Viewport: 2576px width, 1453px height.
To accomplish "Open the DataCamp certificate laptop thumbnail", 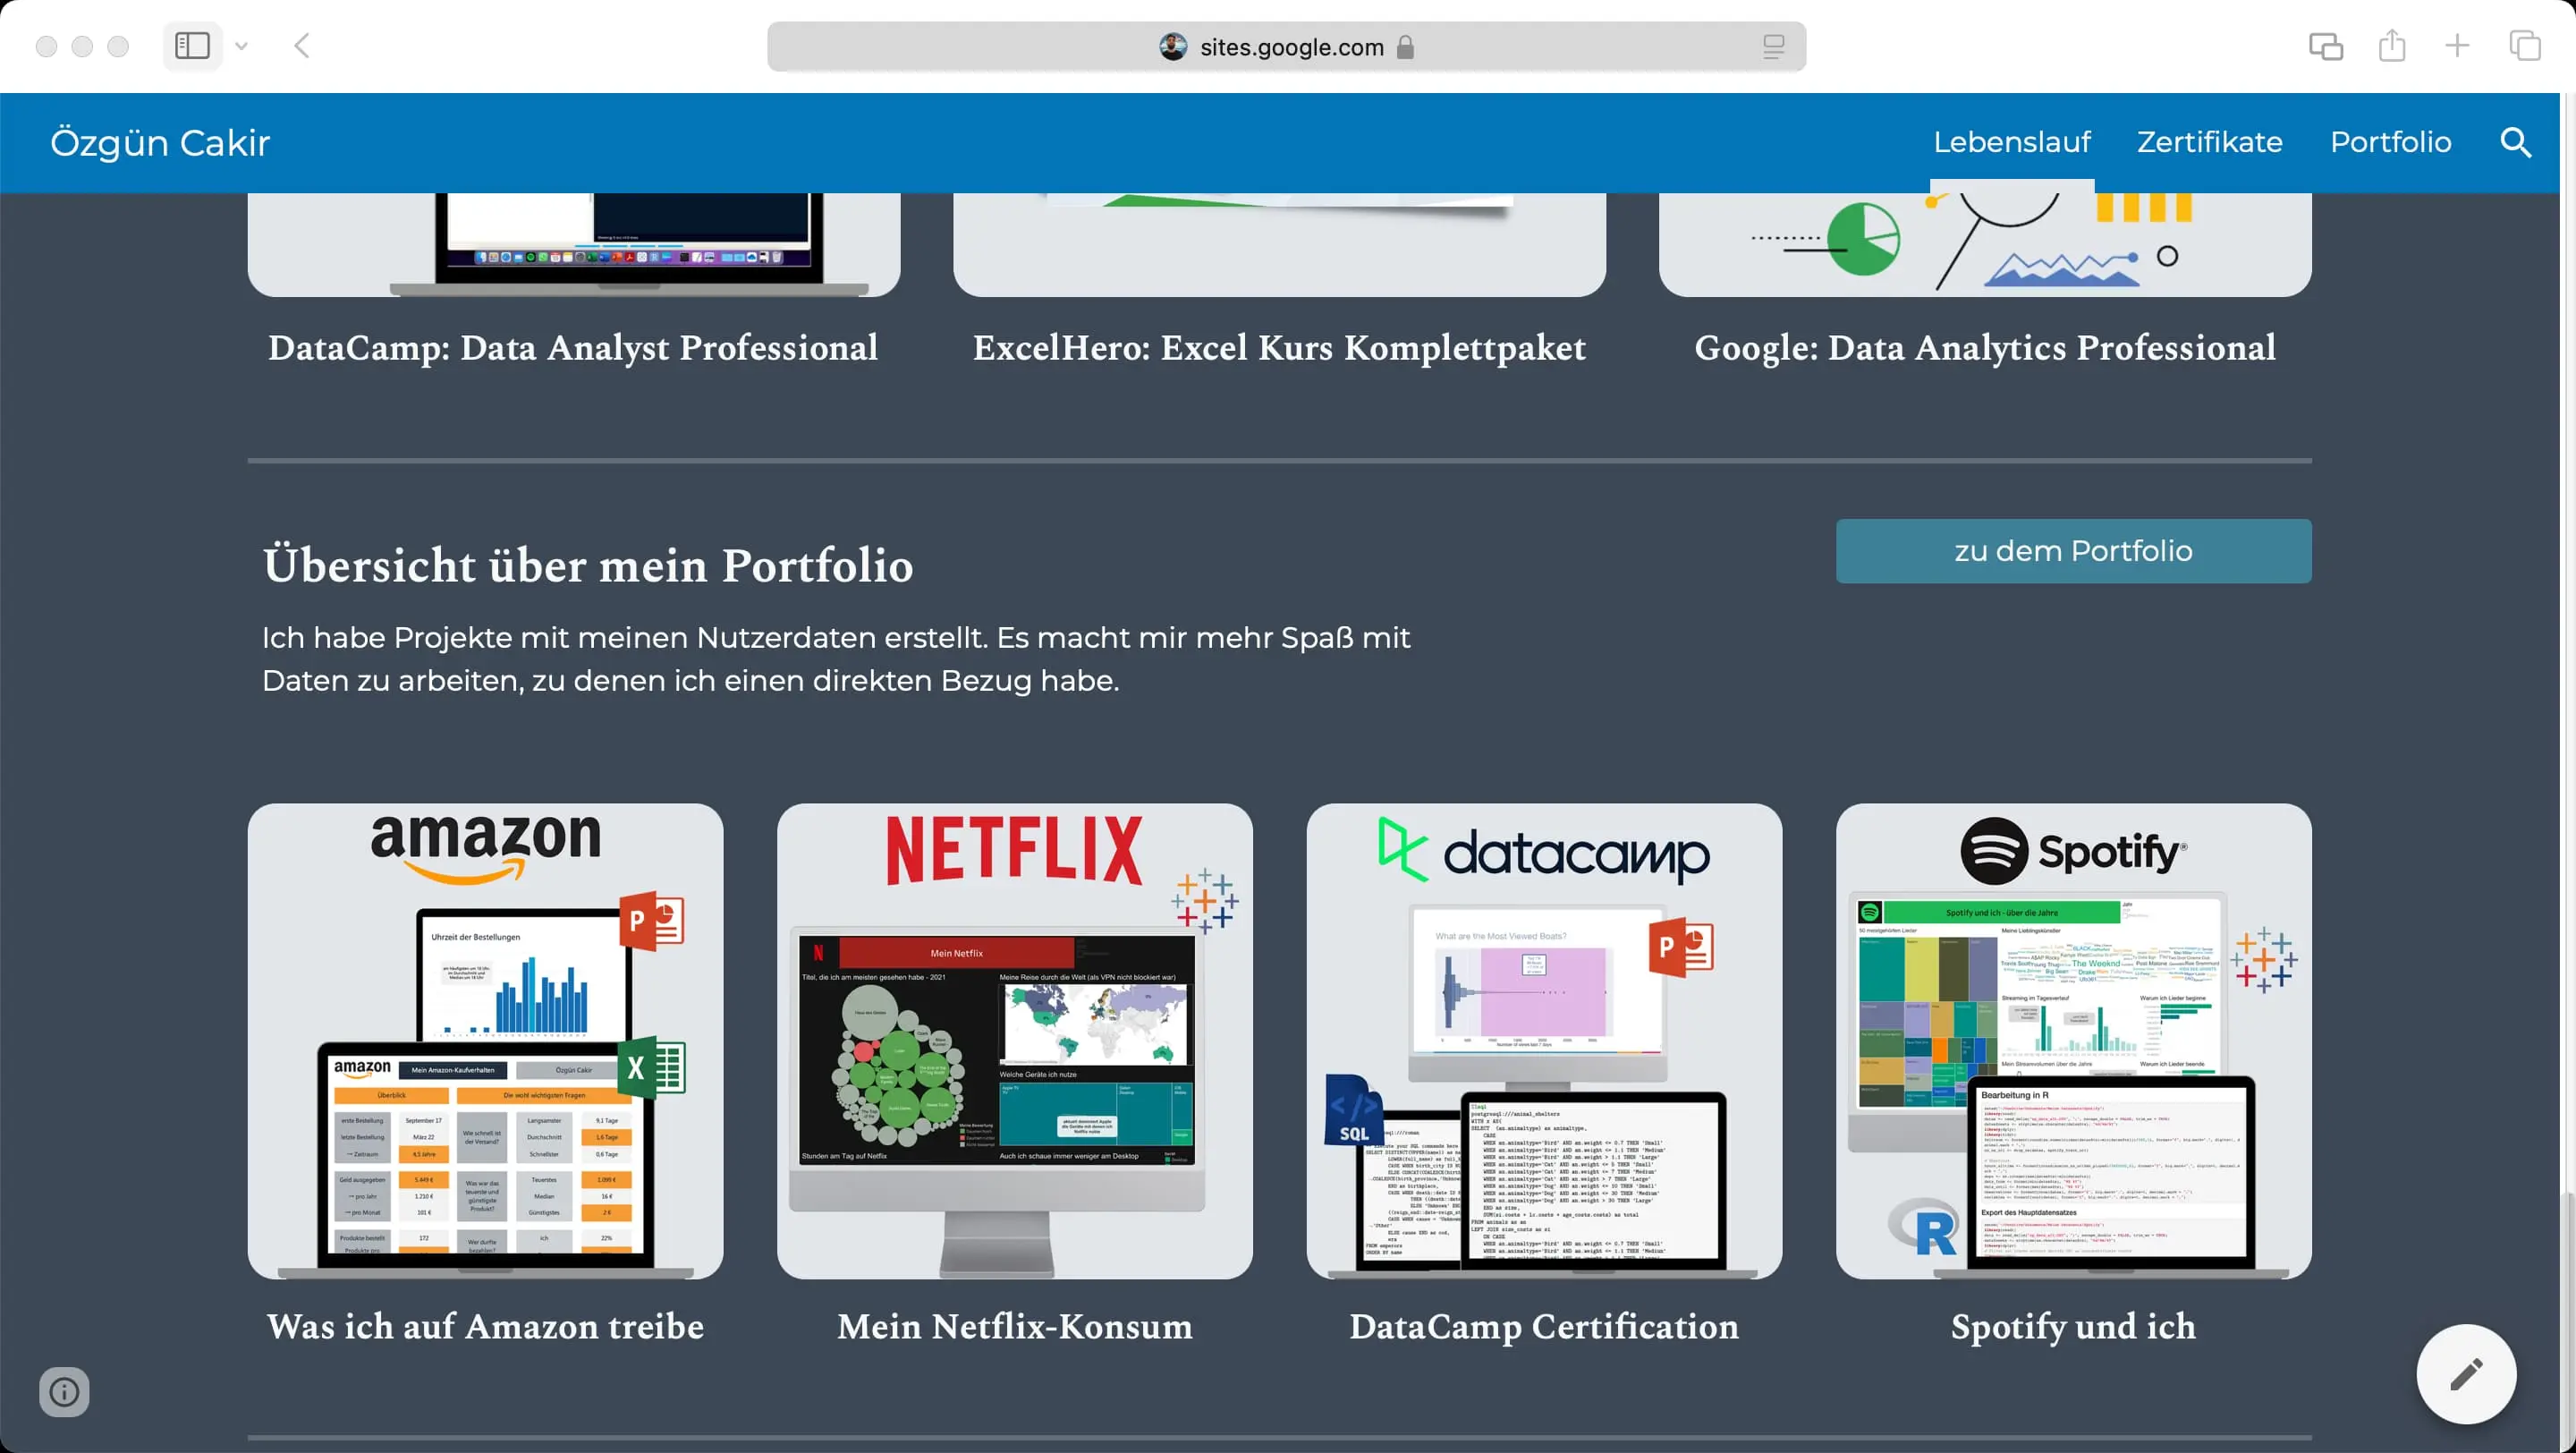I will point(574,244).
